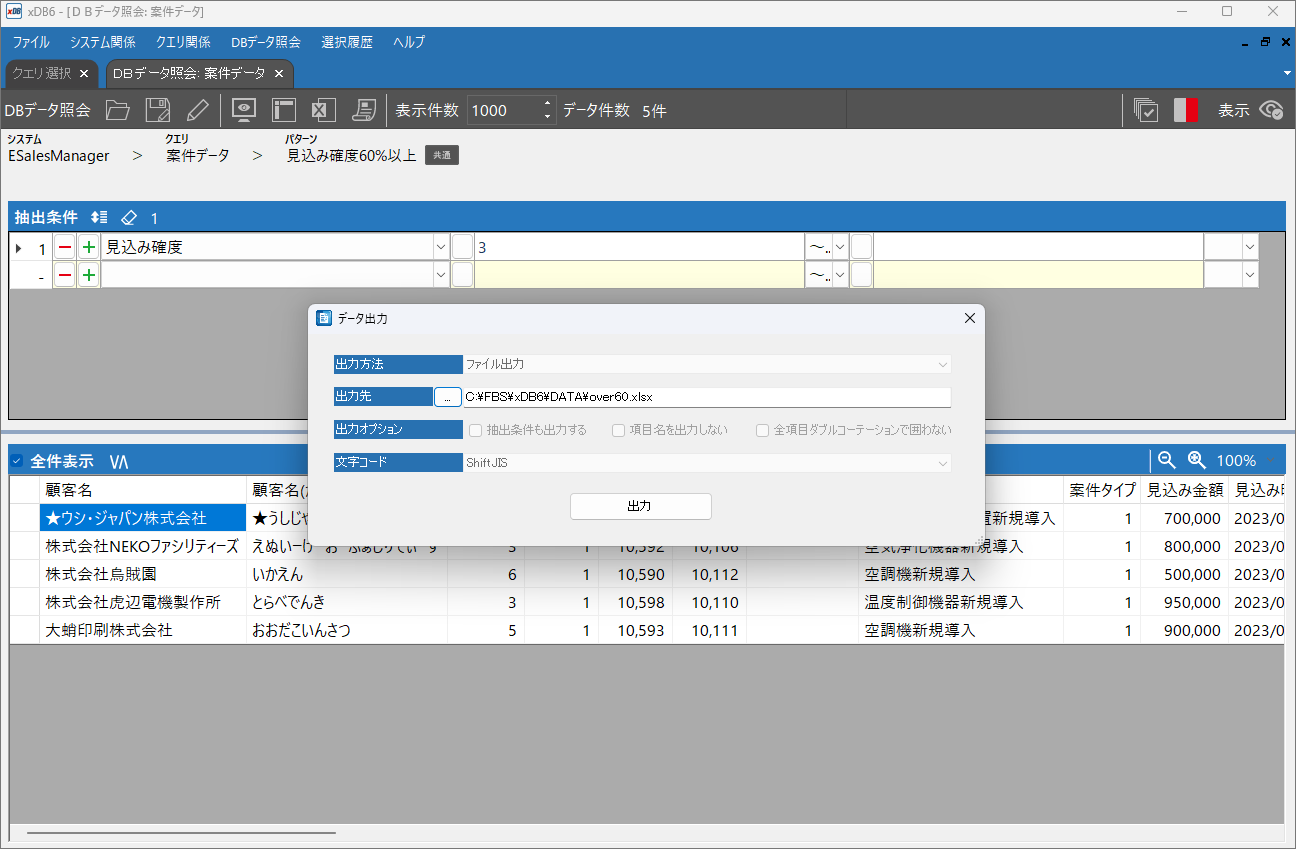Open the DBデータ照会 menu
1296x849 pixels.
pos(266,42)
